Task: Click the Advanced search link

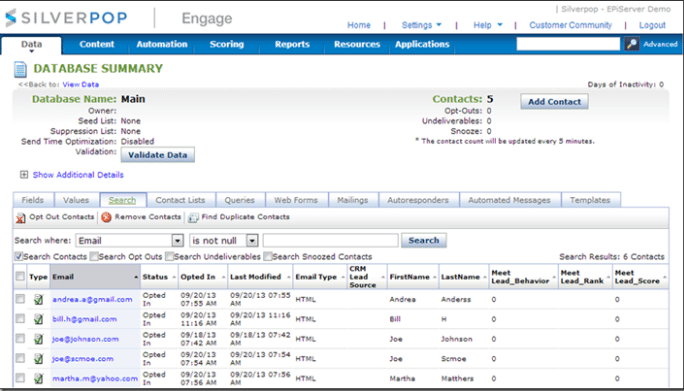Action: (x=660, y=44)
